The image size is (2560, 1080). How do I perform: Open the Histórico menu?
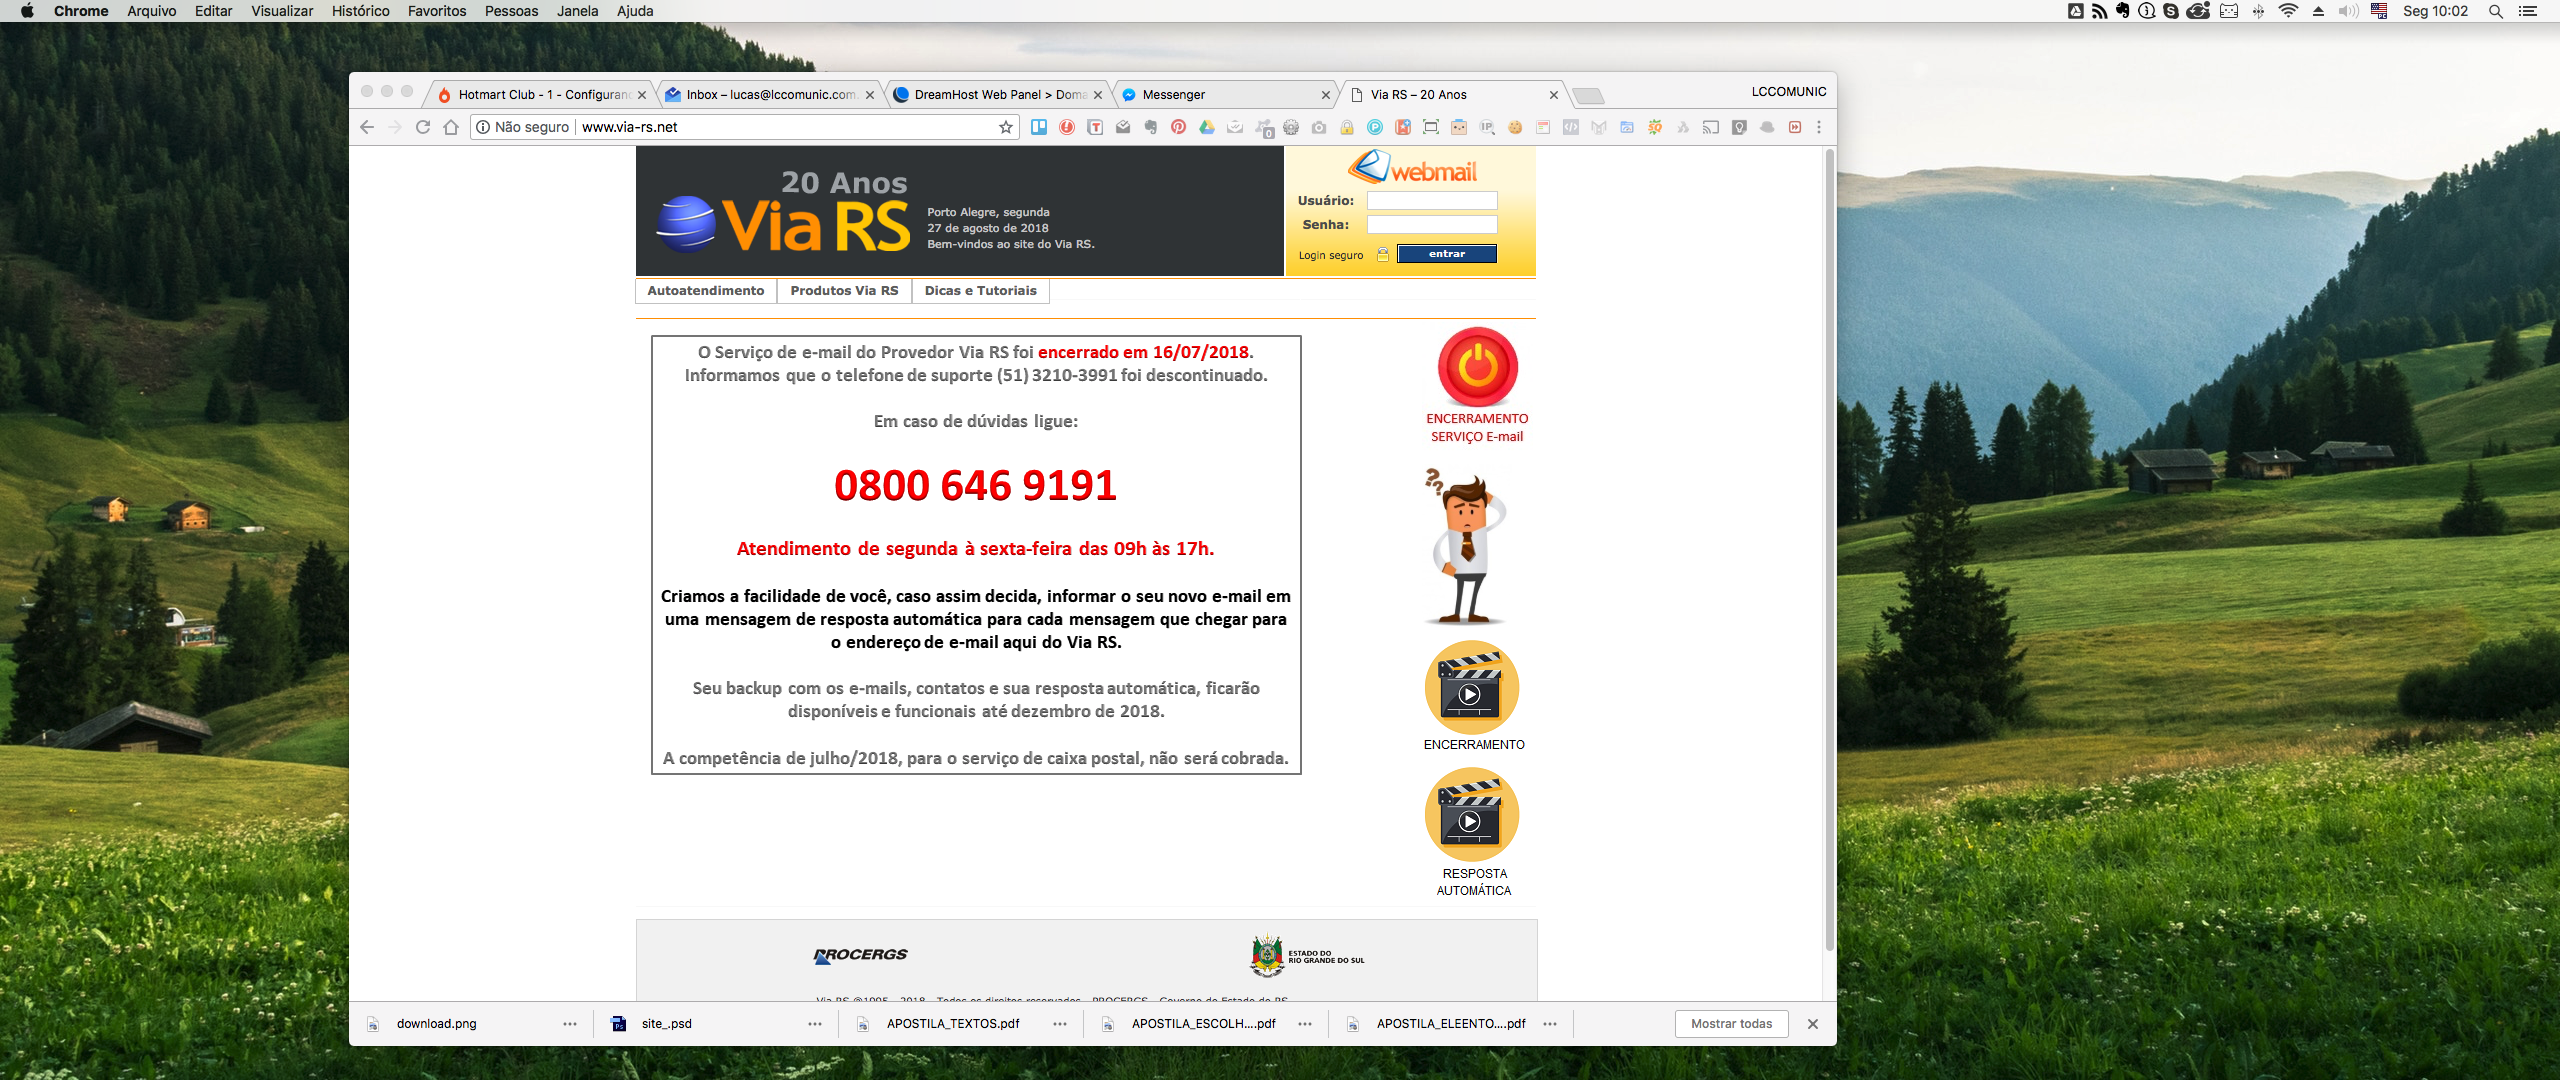[360, 11]
